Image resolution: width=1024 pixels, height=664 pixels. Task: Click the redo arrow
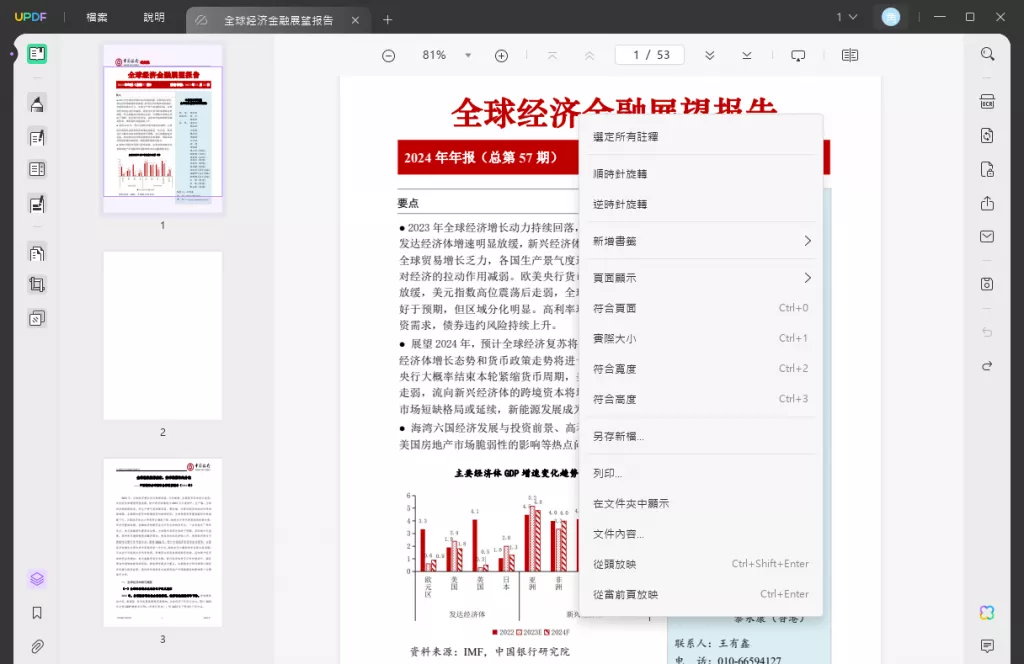click(987, 366)
